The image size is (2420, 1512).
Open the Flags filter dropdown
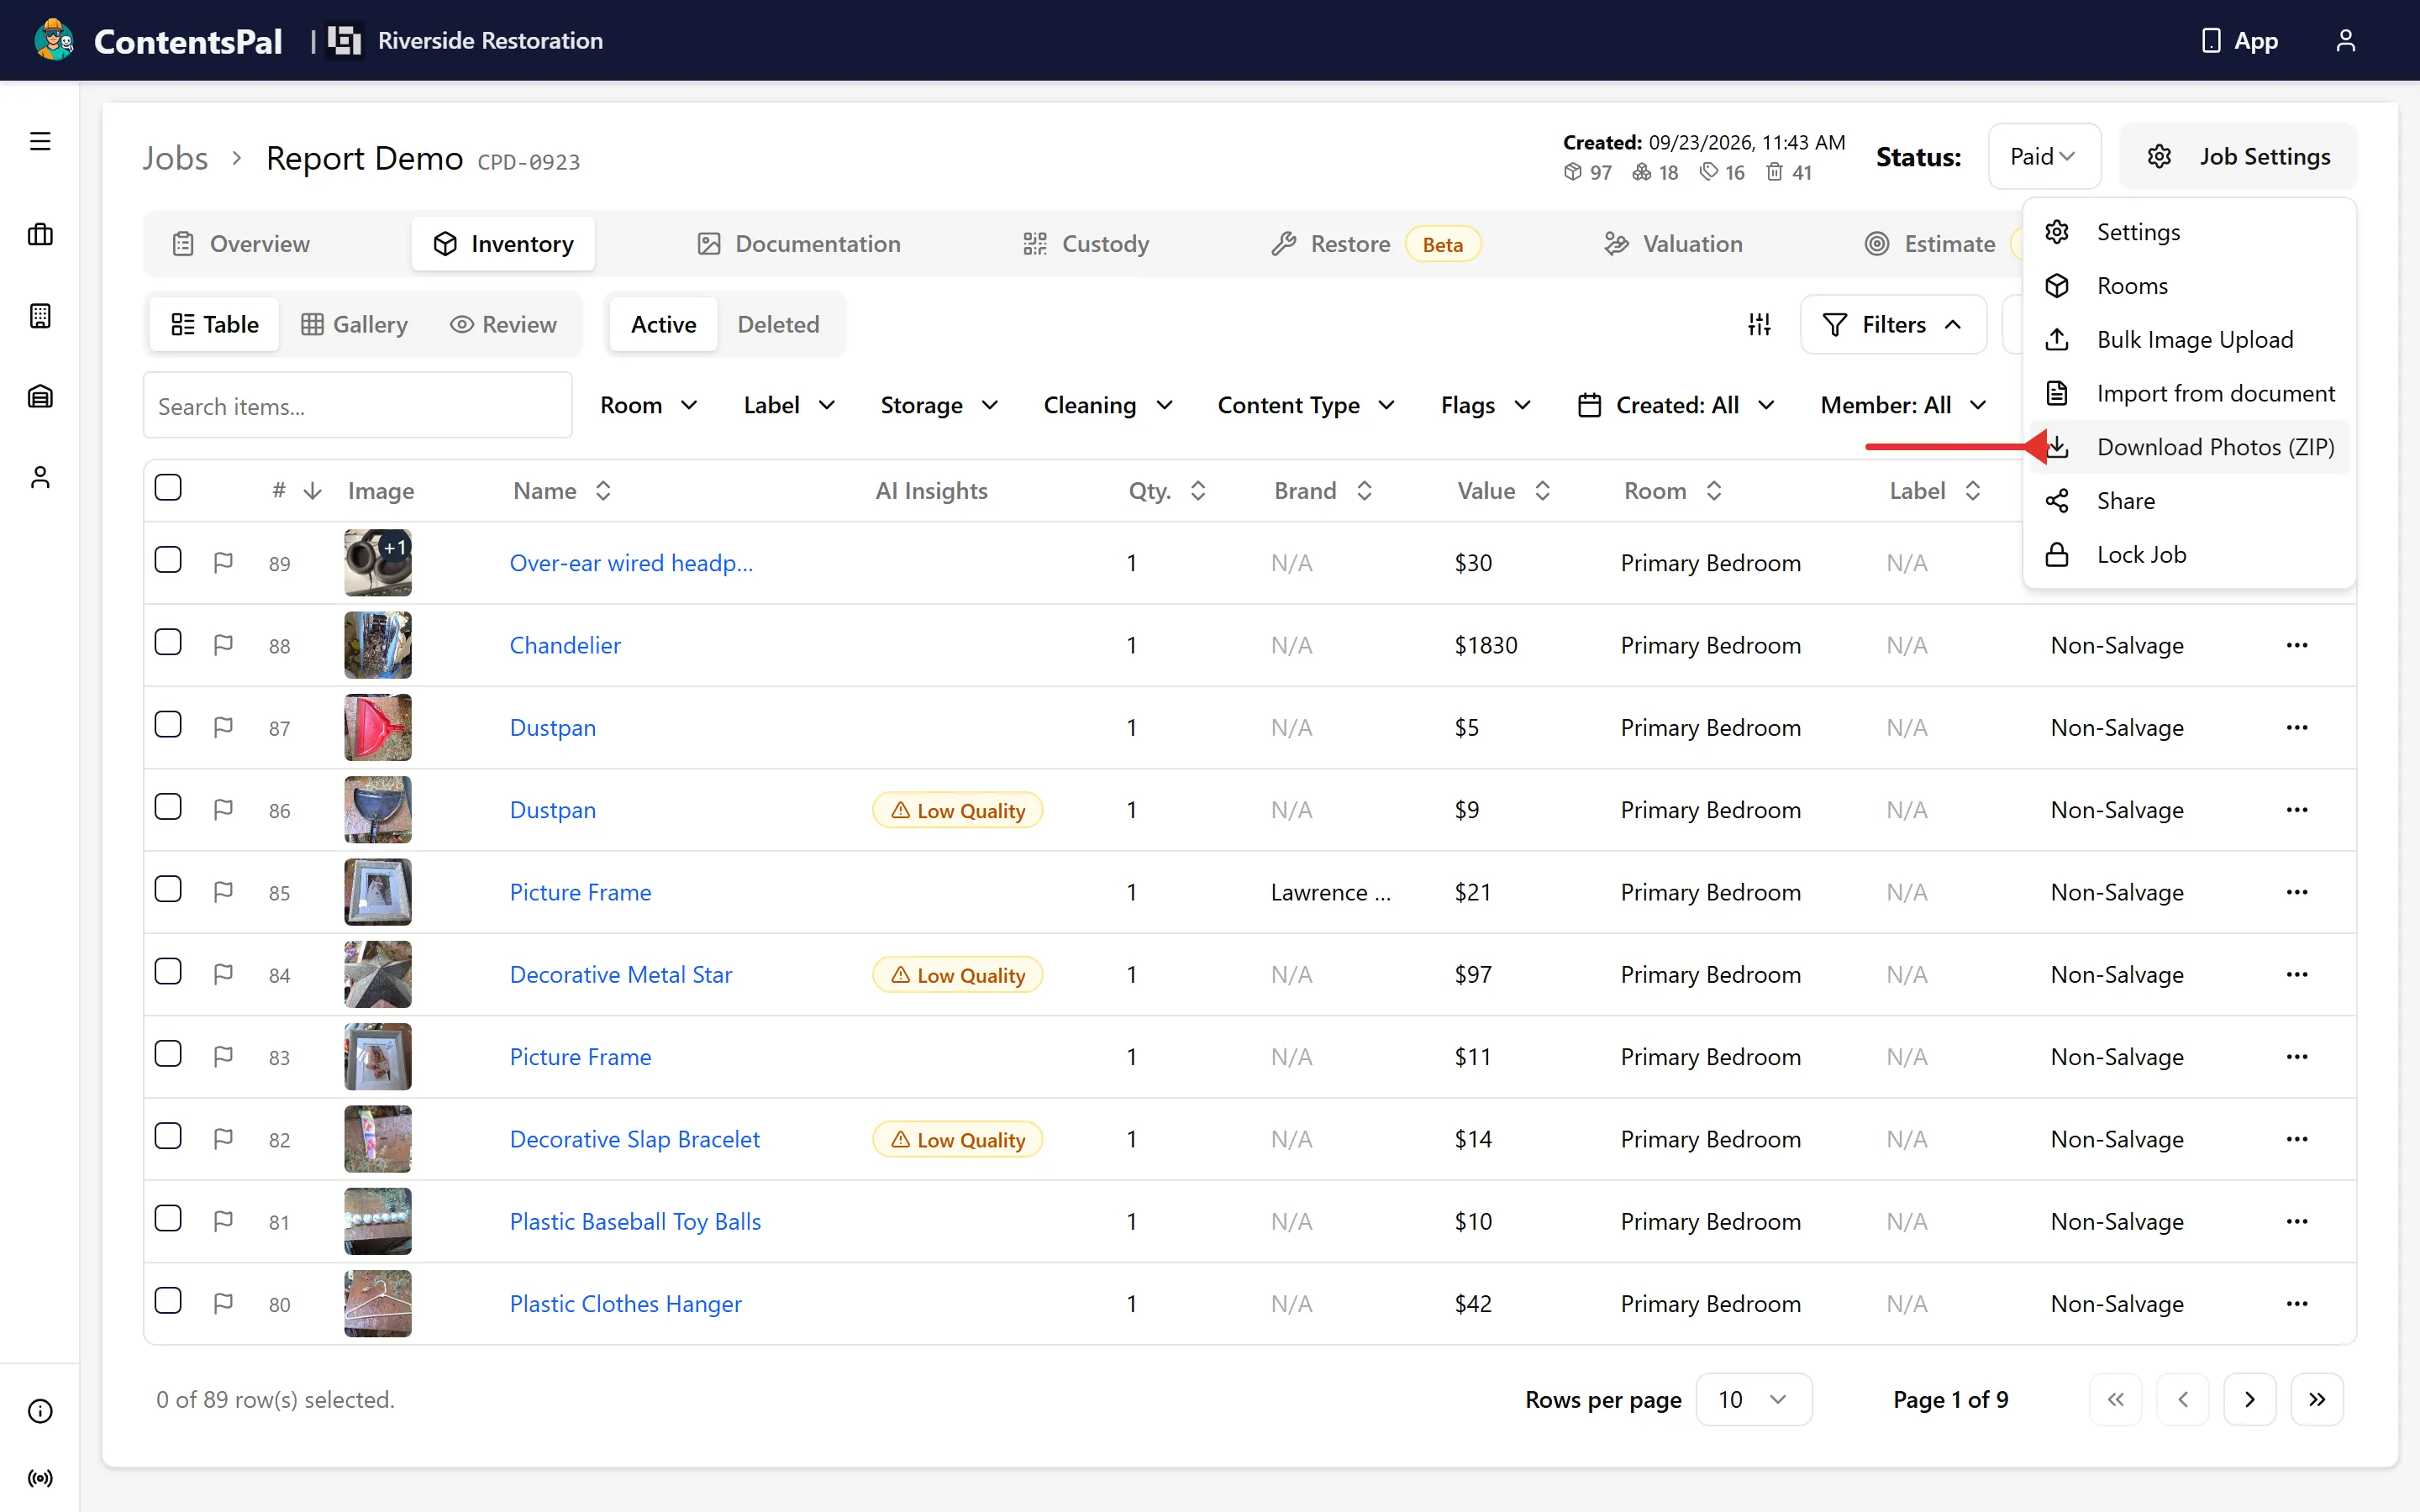click(1485, 405)
